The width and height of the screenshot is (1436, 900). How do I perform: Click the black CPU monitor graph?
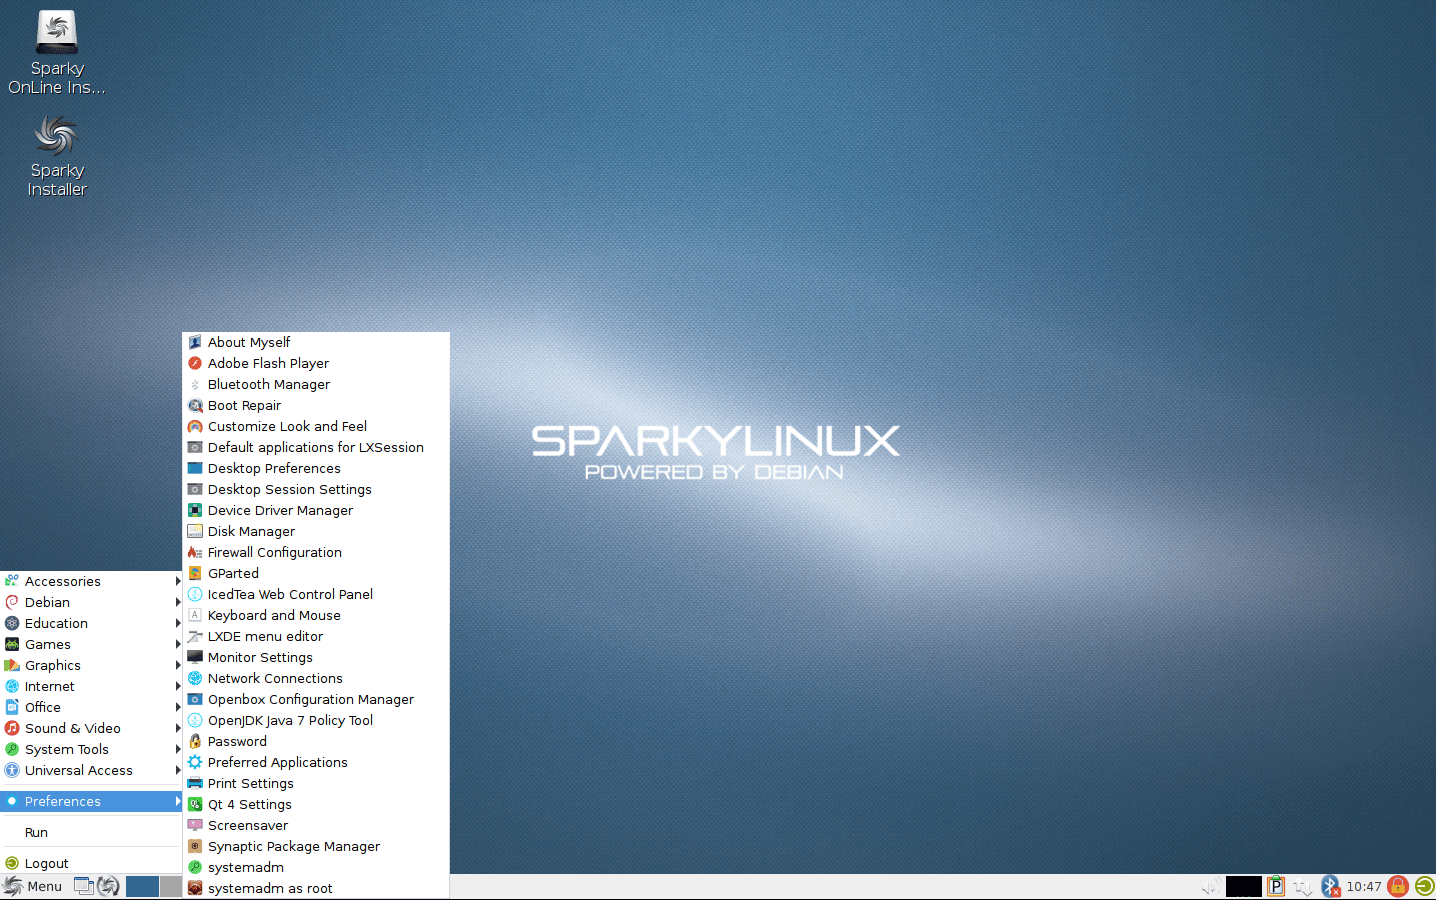(x=1243, y=886)
